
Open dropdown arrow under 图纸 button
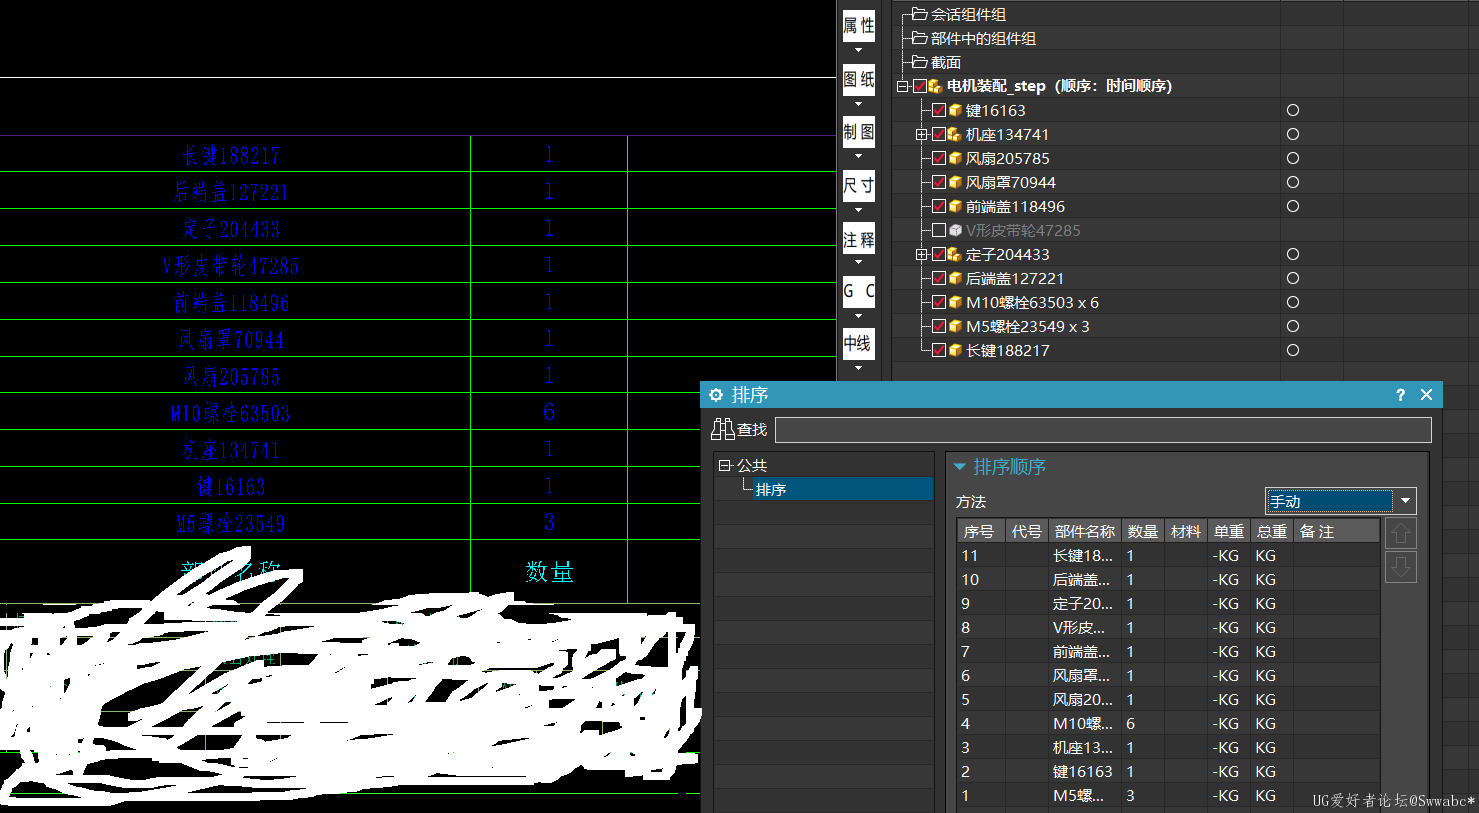pyautogui.click(x=858, y=103)
